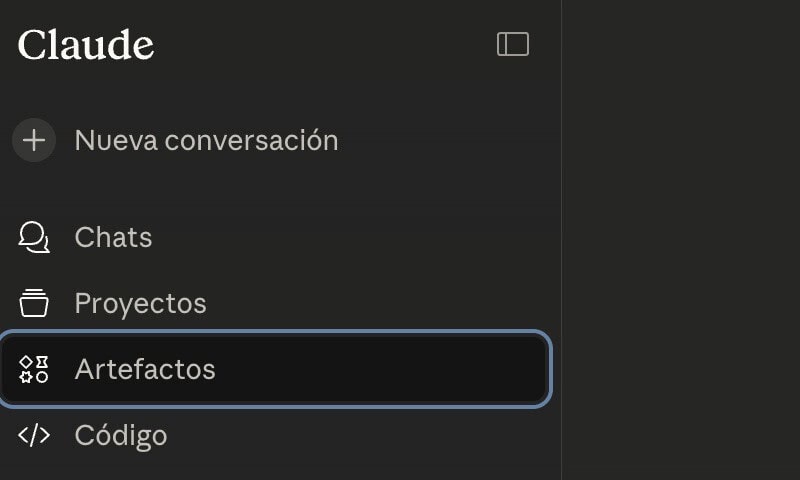Click blank space right of Chats label
This screenshot has width=800, height=480.
(350, 237)
